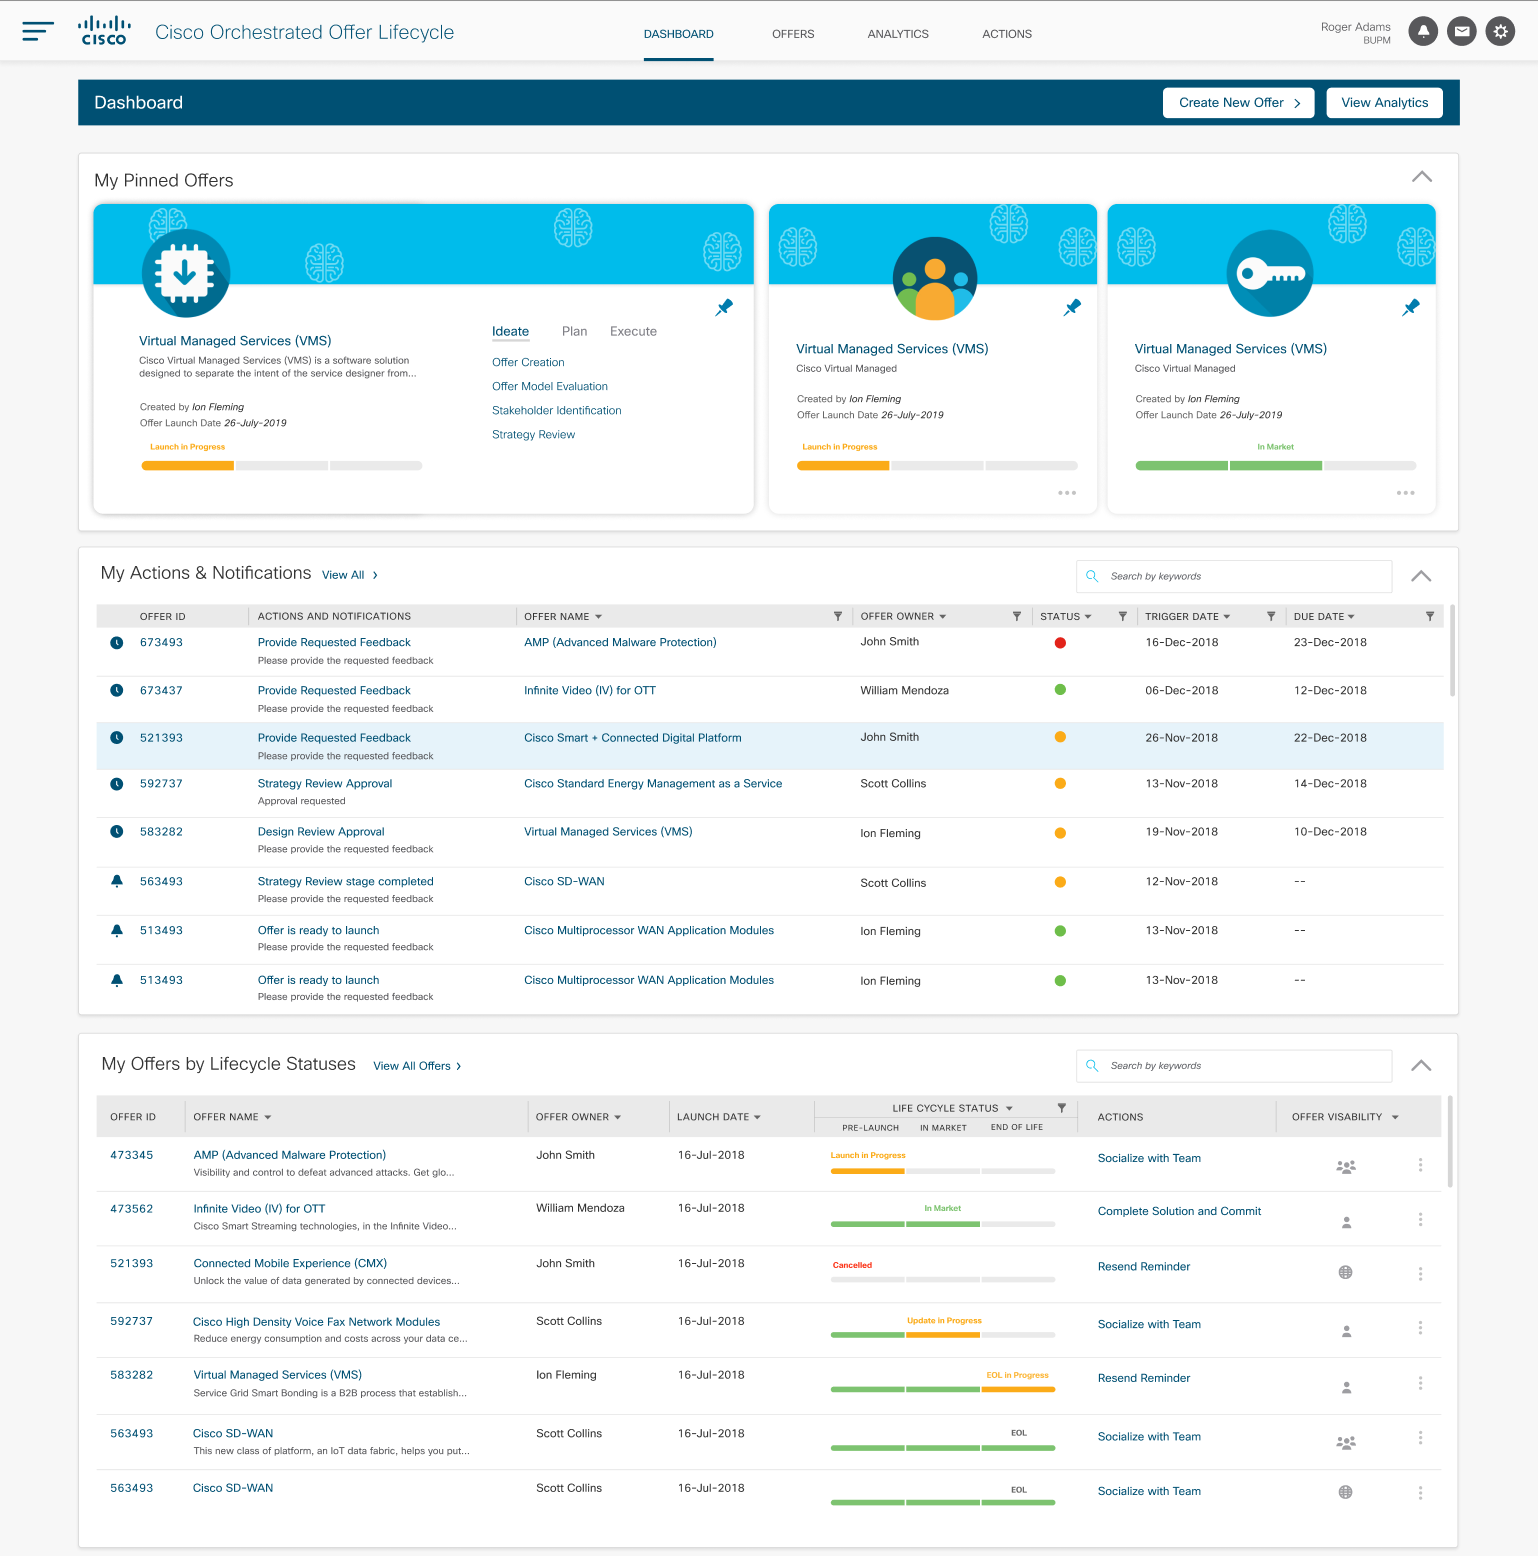Open the Strategy Review link
Viewport: 1538px width, 1556px height.
click(x=533, y=435)
